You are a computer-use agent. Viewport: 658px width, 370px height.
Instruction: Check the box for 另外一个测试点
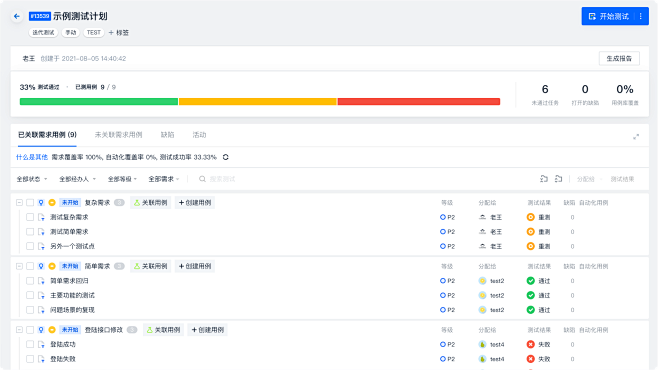[30, 246]
